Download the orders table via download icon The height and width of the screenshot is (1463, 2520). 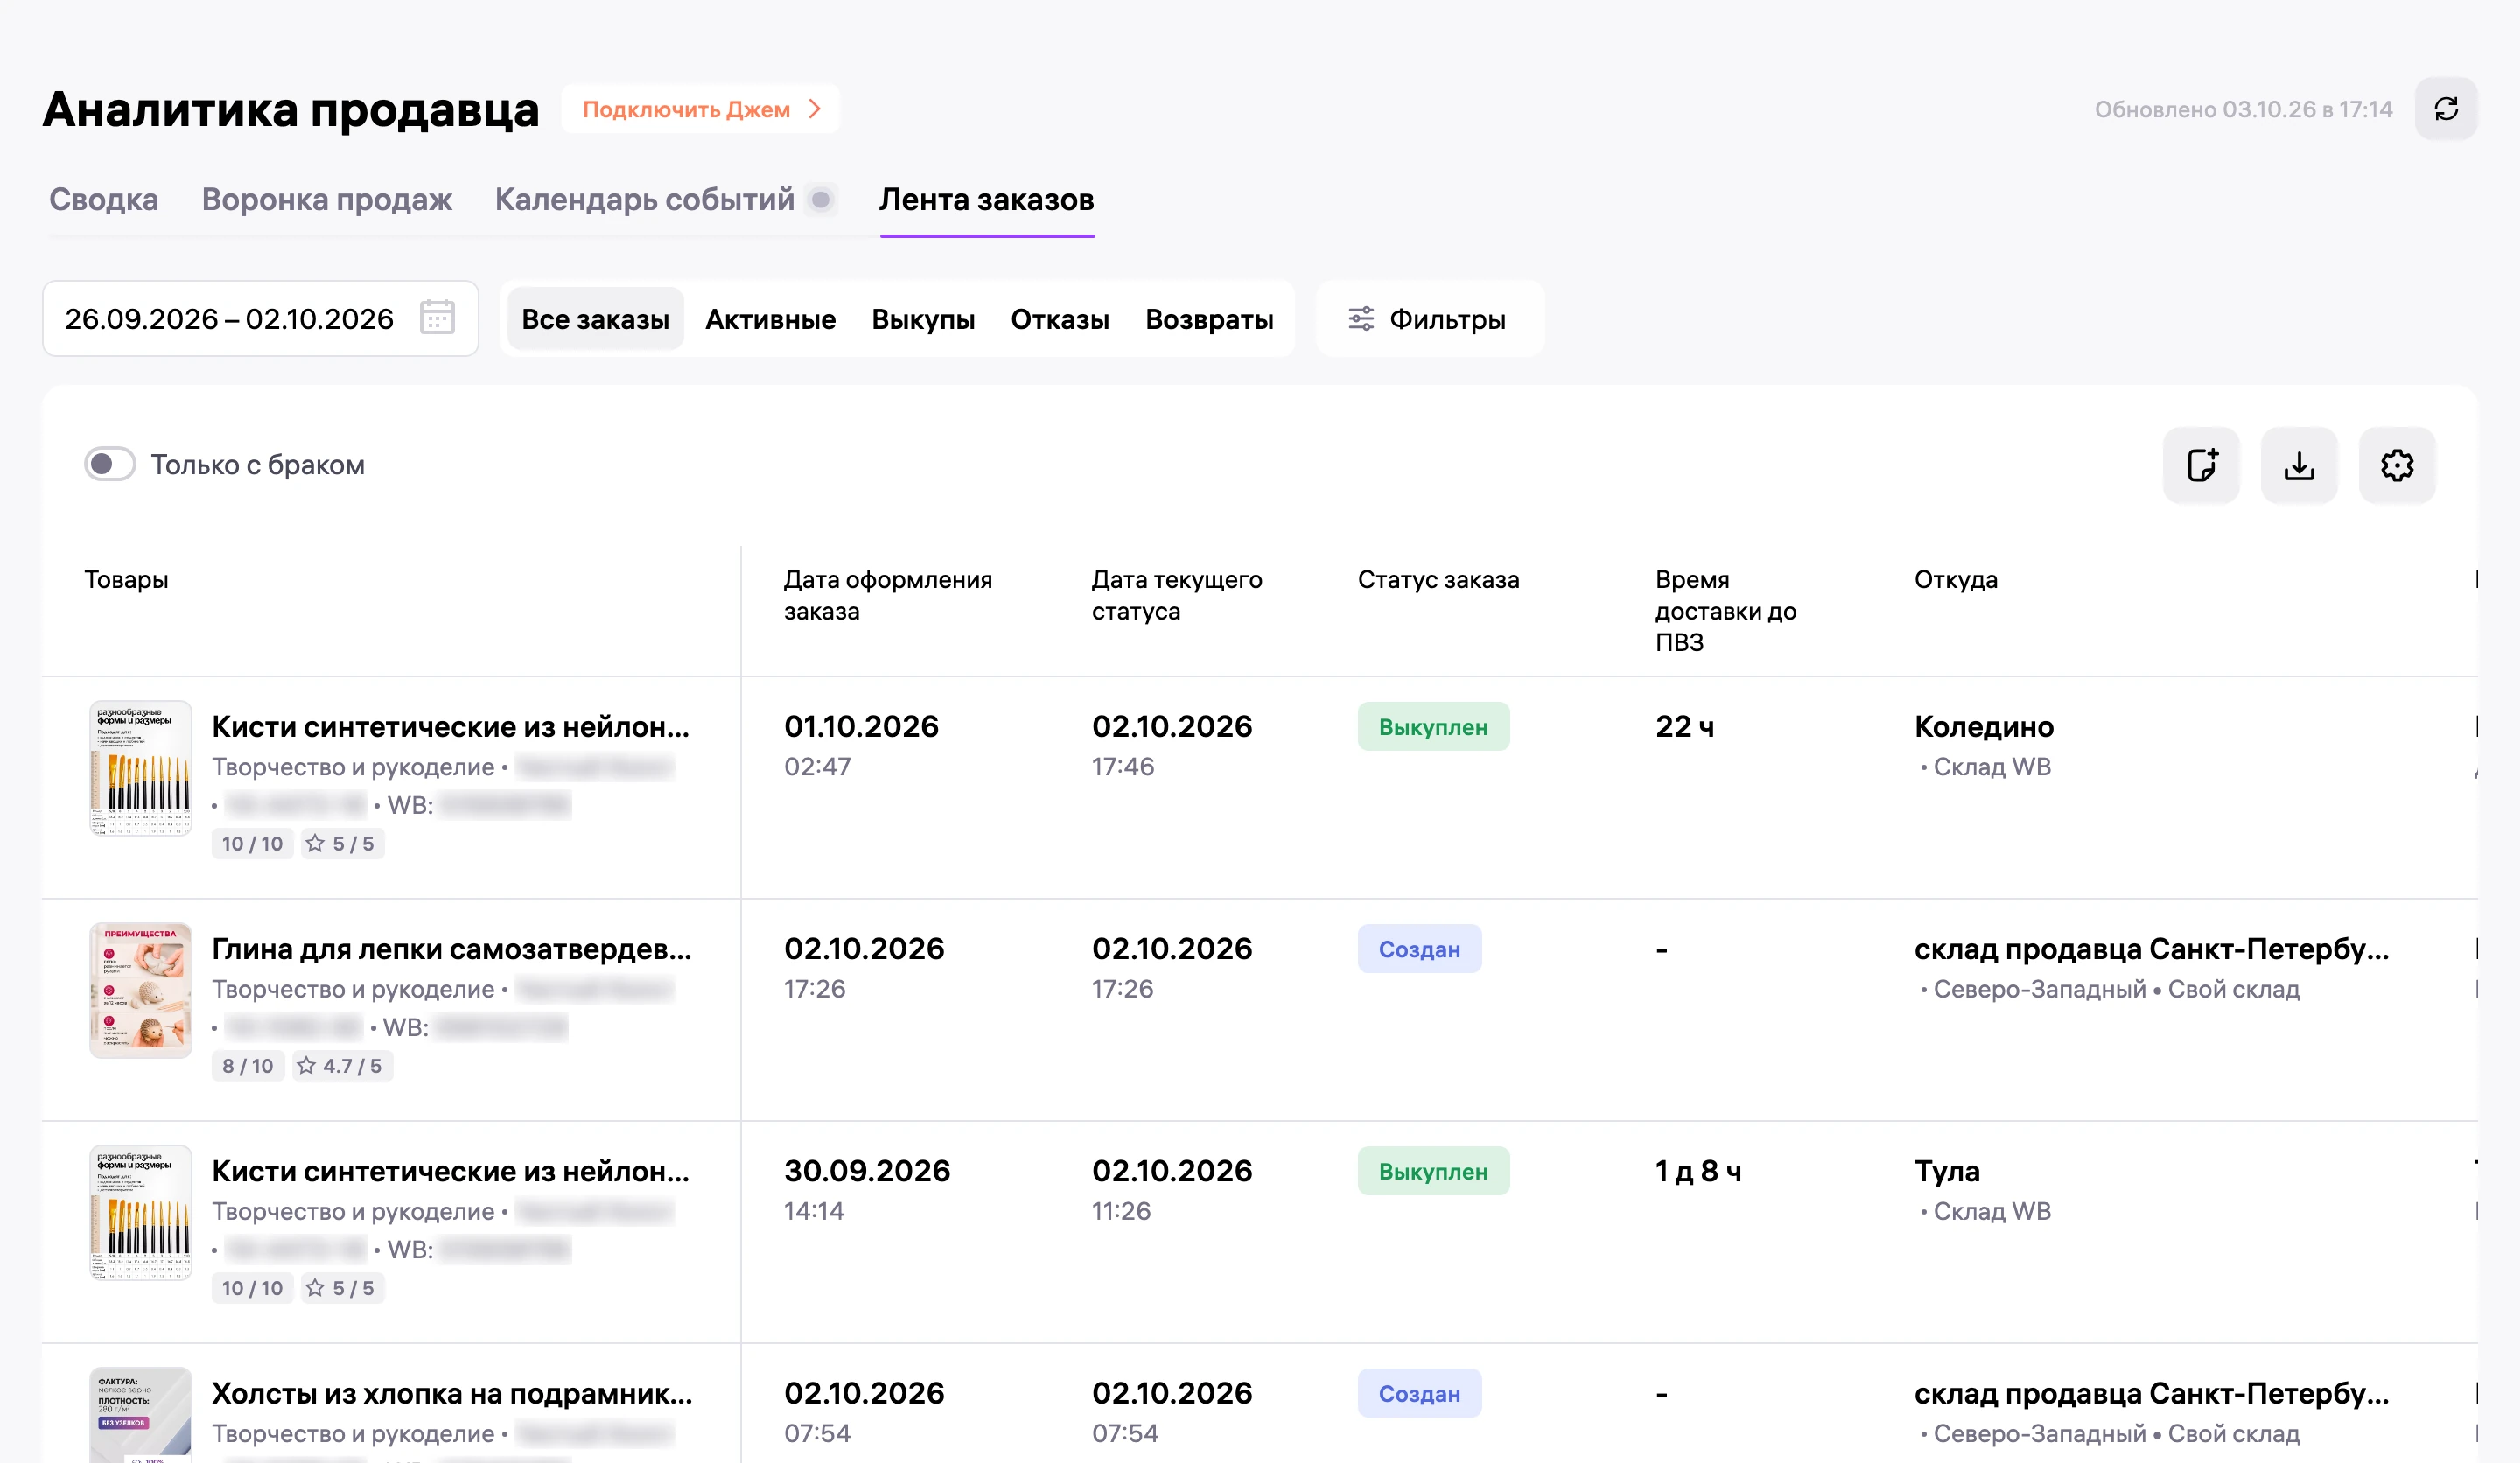(x=2299, y=465)
